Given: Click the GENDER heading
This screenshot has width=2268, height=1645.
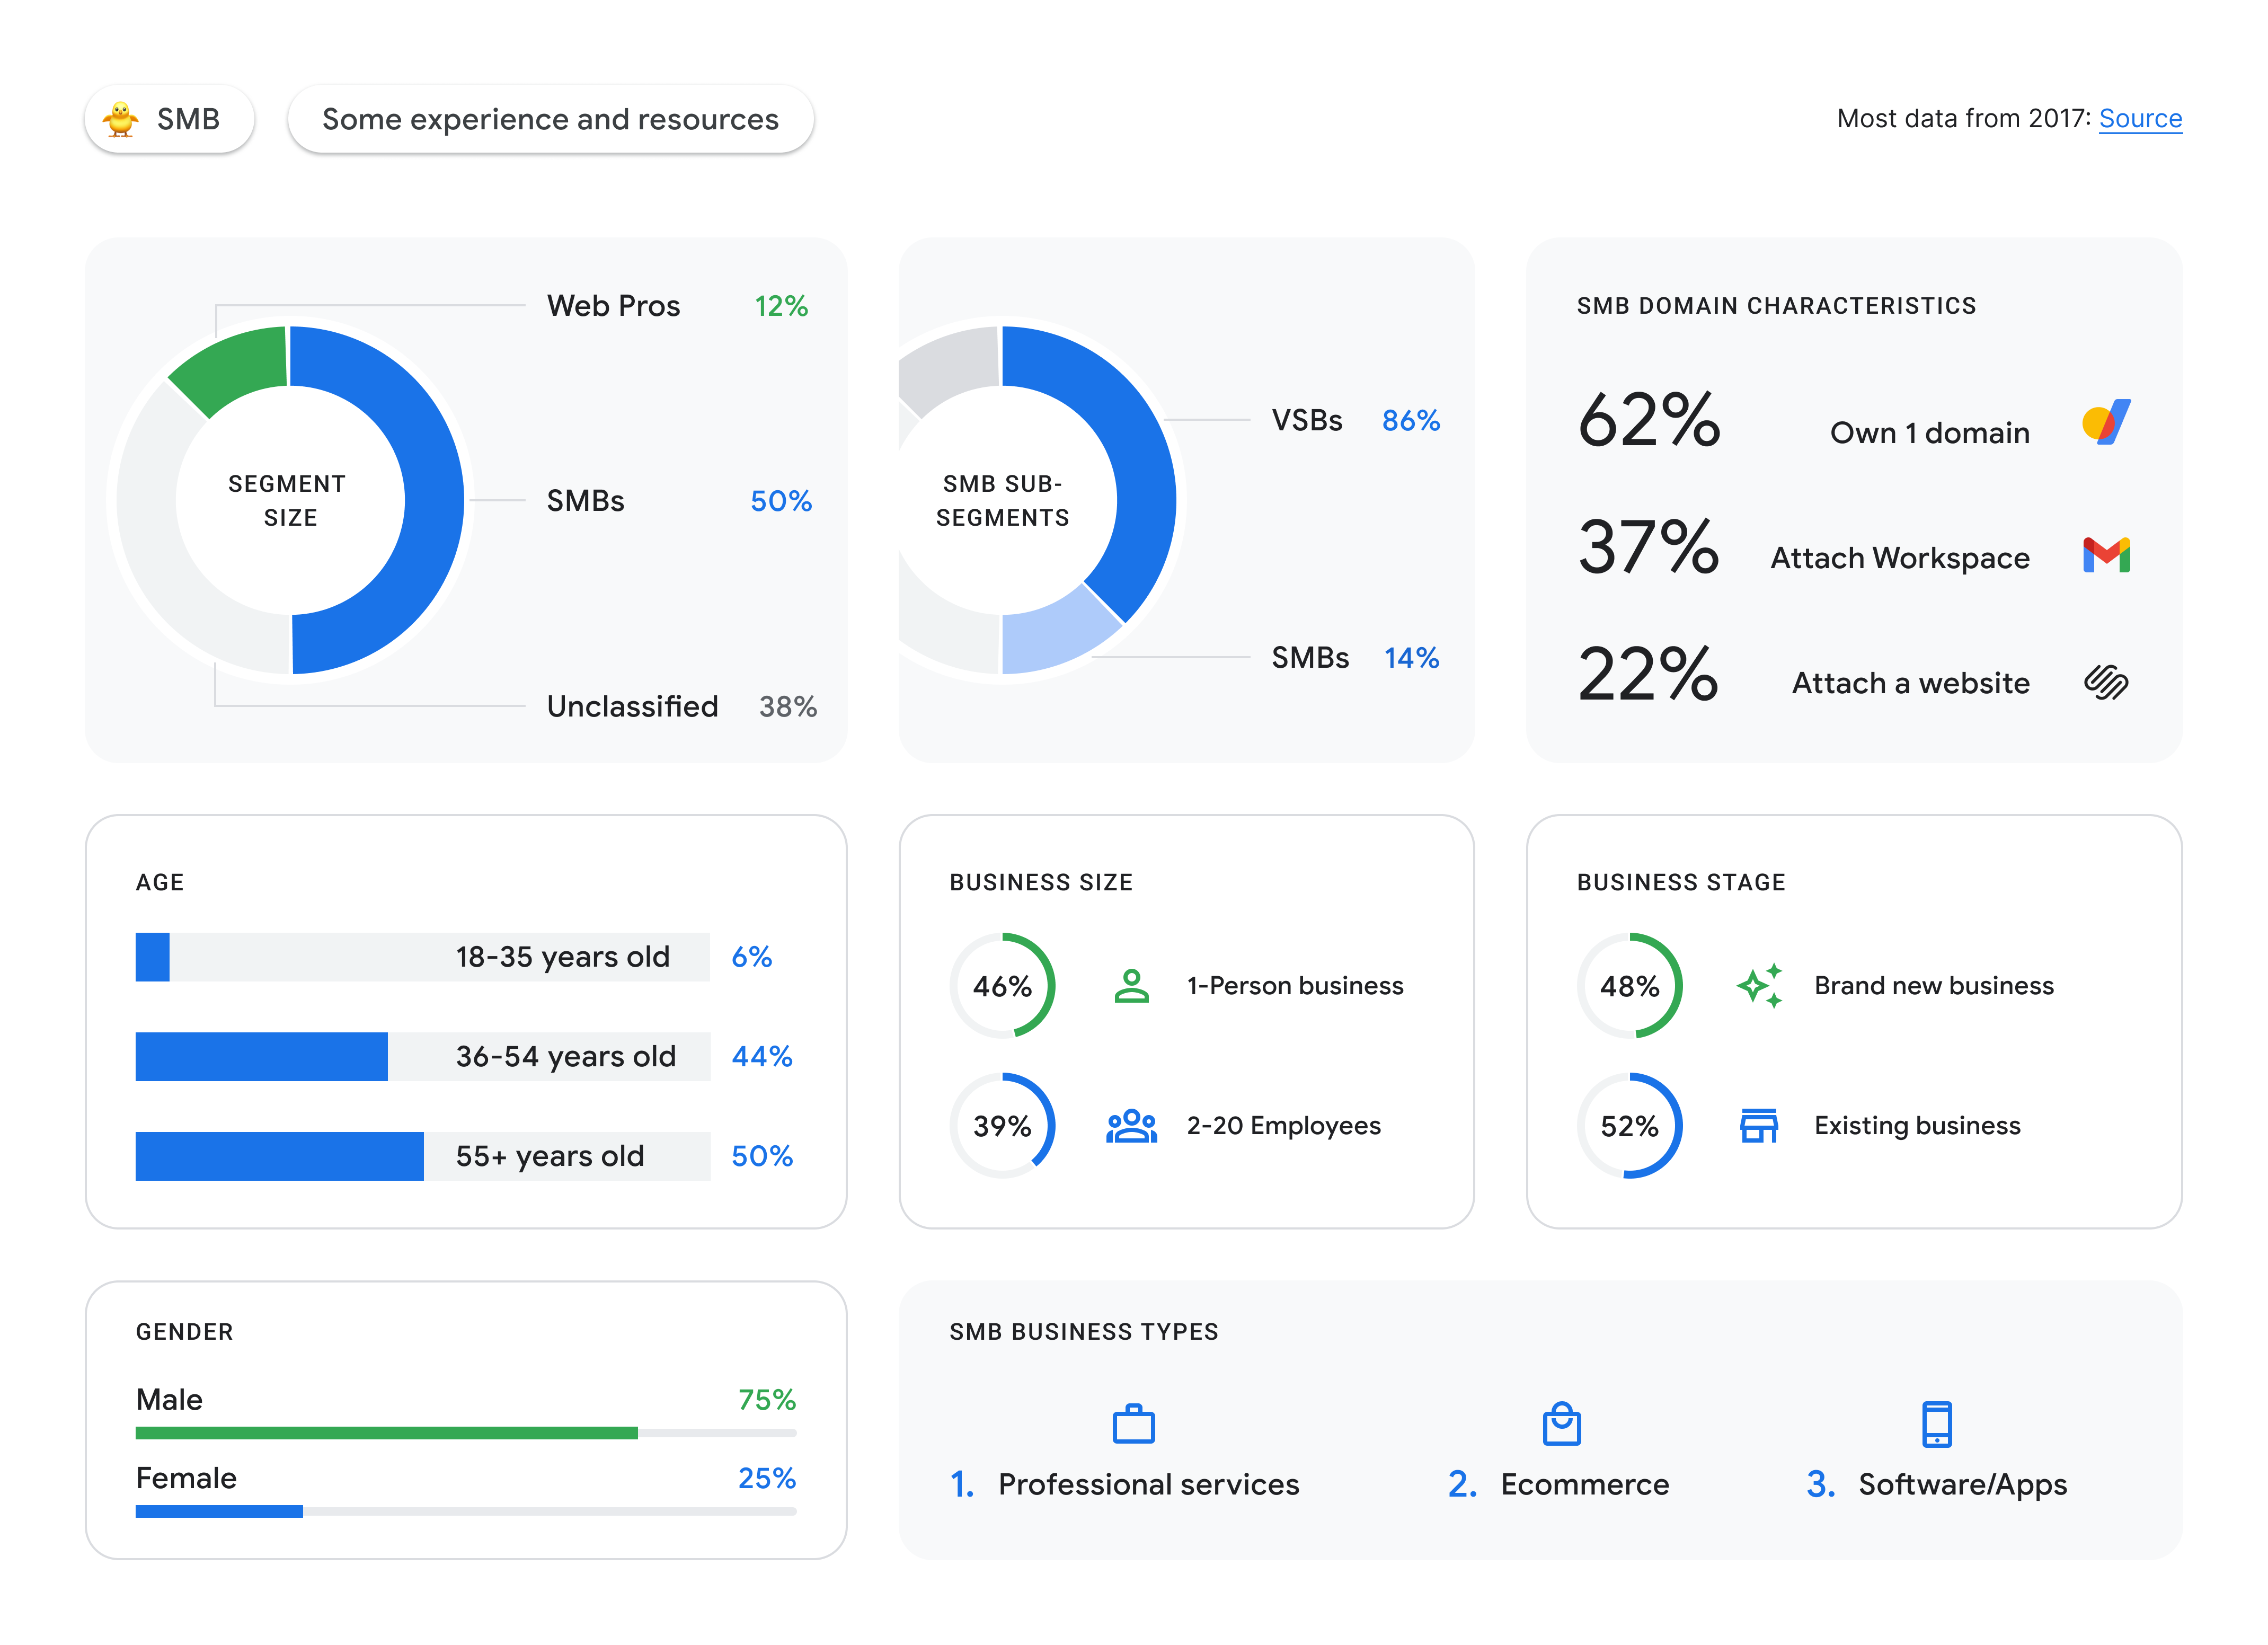Looking at the screenshot, I should click(184, 1332).
